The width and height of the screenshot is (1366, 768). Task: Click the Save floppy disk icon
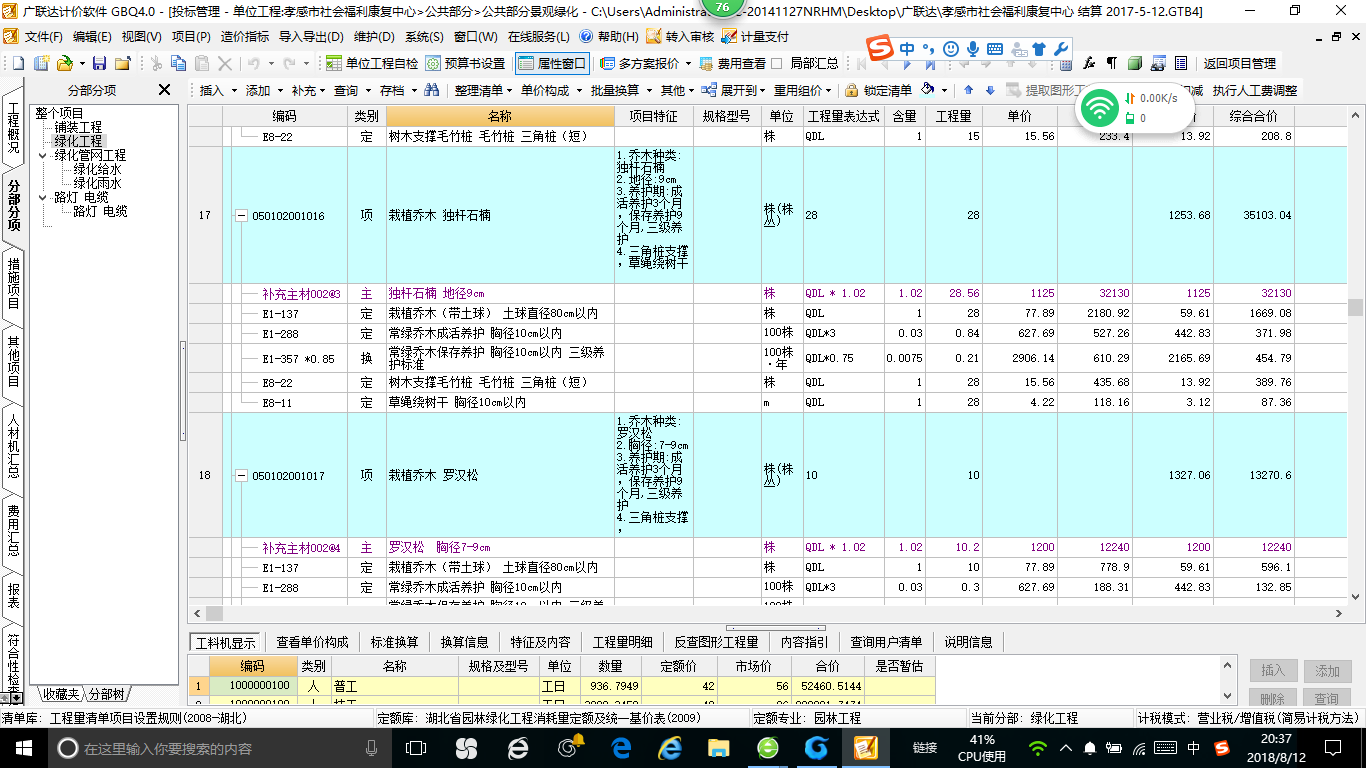coord(101,63)
